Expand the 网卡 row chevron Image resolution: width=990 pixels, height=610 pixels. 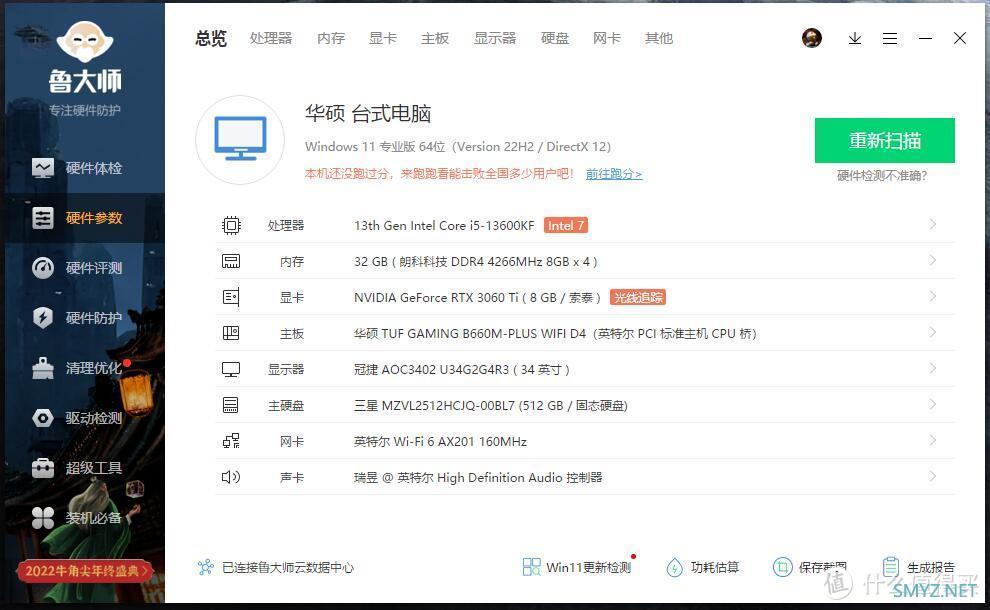click(x=933, y=440)
